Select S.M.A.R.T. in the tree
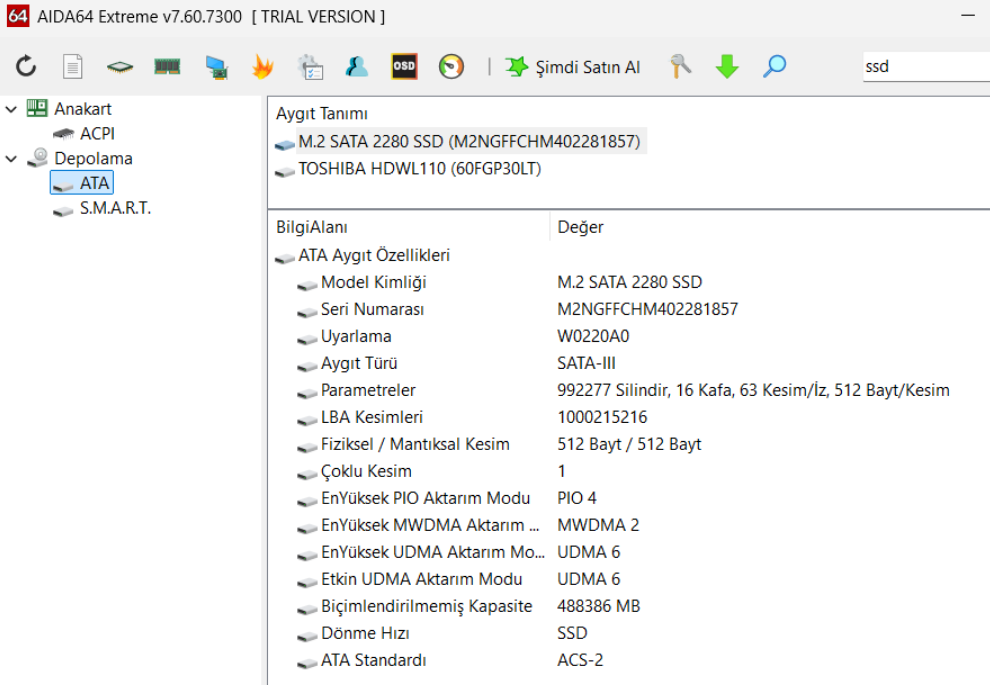This screenshot has height=685, width=990. coord(115,208)
